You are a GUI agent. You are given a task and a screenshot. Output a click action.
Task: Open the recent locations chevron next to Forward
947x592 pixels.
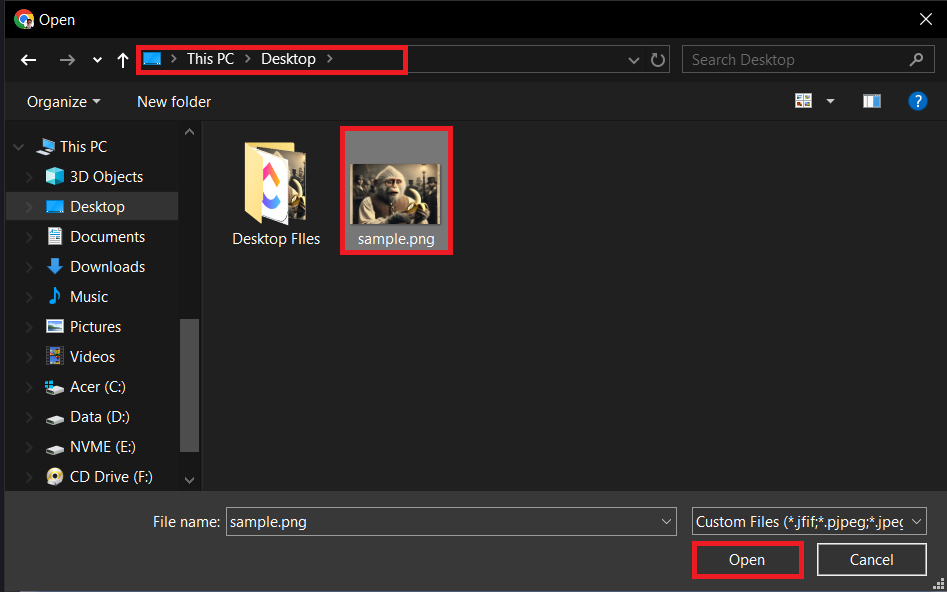click(97, 60)
